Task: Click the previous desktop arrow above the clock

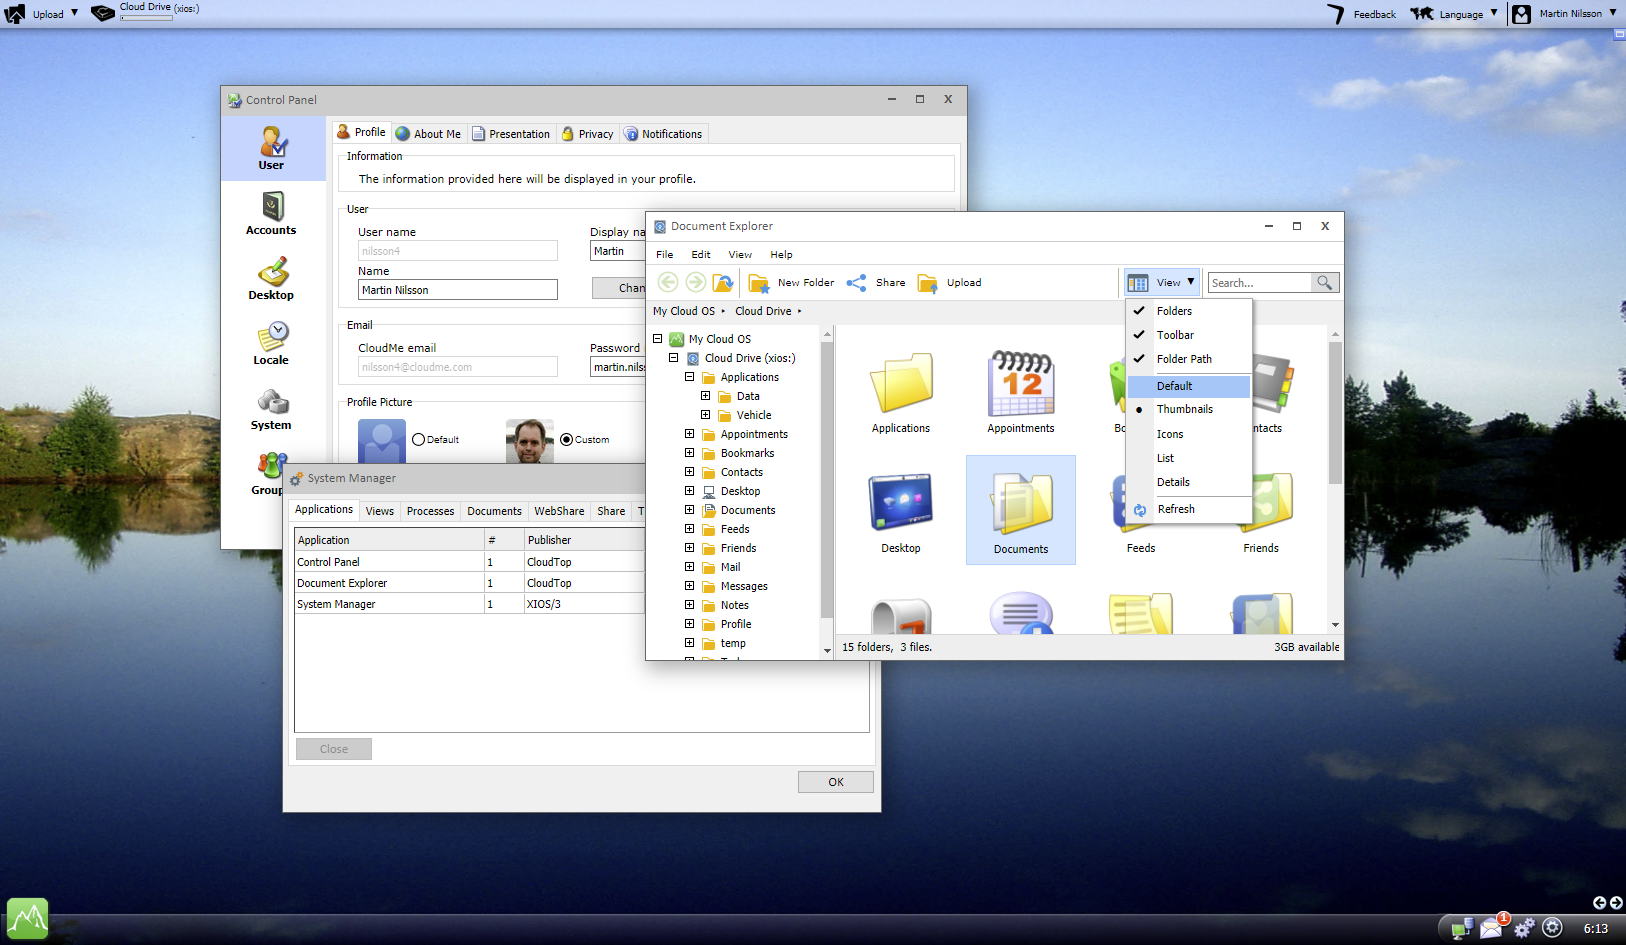Action: tap(1599, 903)
